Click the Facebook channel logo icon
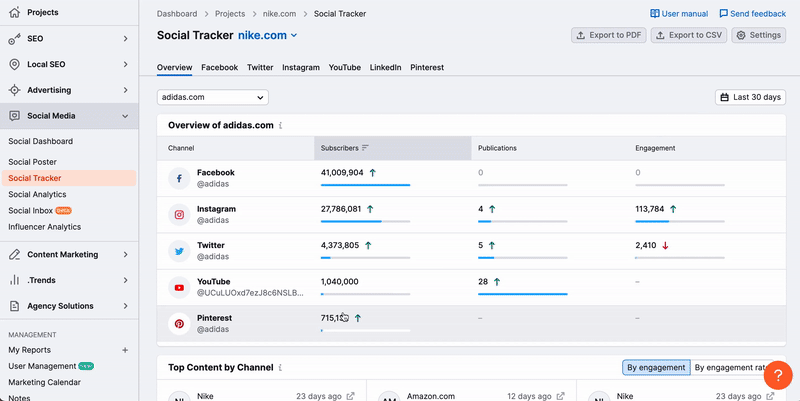800x401 pixels. point(180,179)
